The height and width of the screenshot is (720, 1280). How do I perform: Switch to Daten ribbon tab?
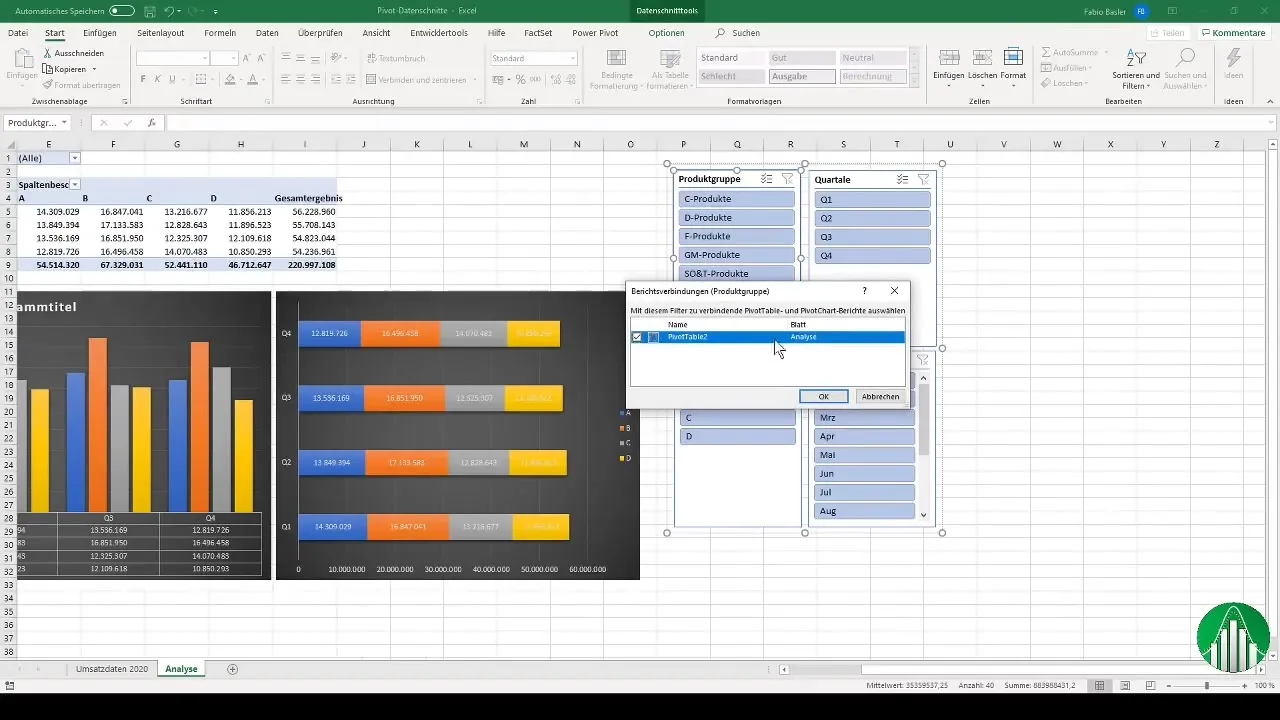267,33
